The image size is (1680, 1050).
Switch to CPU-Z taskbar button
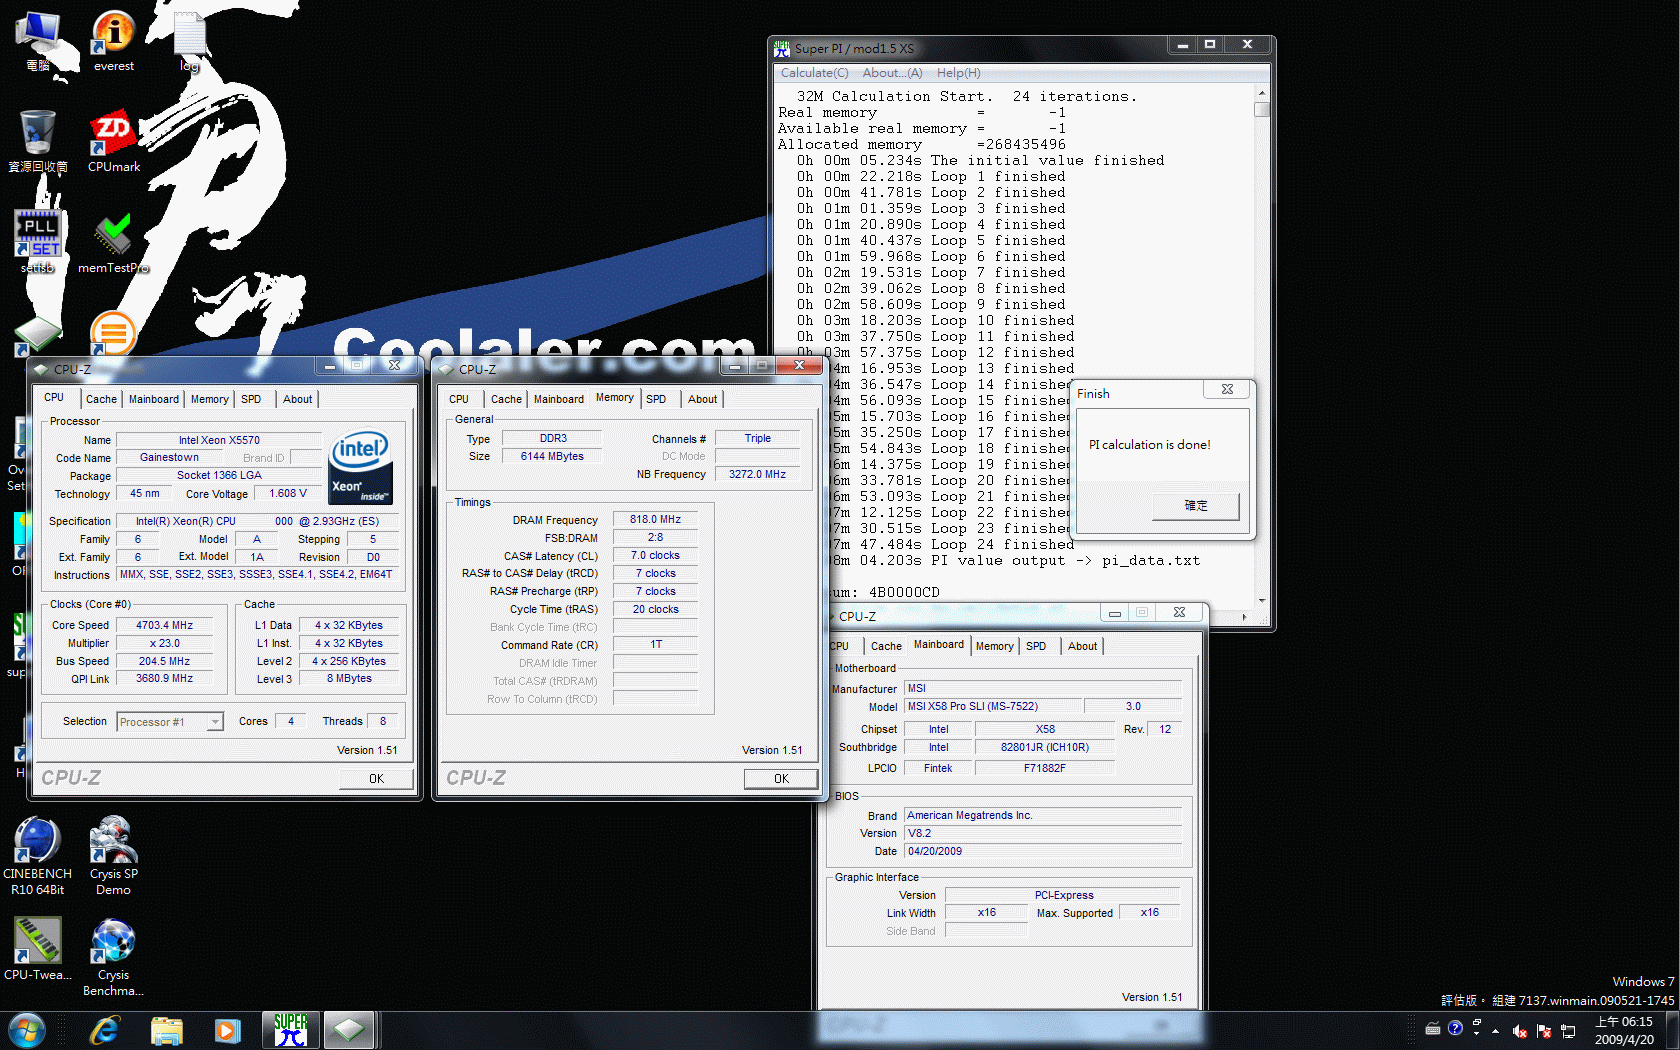coord(349,1030)
